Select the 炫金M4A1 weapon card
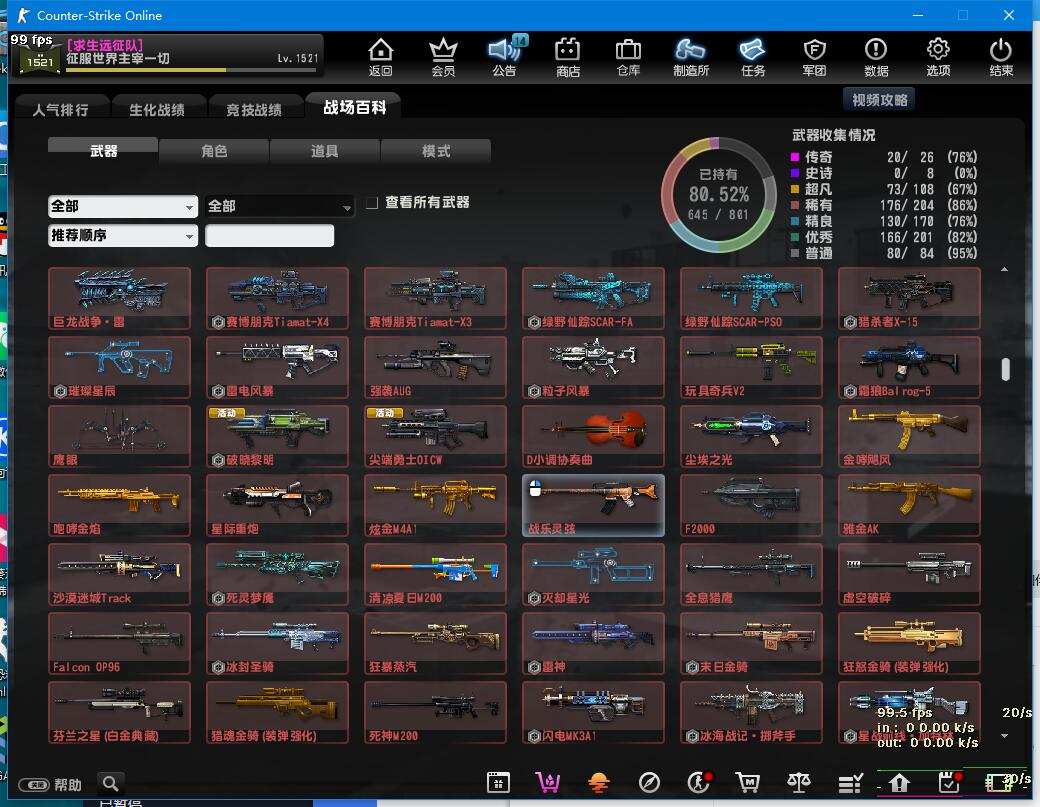Screen dimensions: 1040x807 (x=435, y=505)
